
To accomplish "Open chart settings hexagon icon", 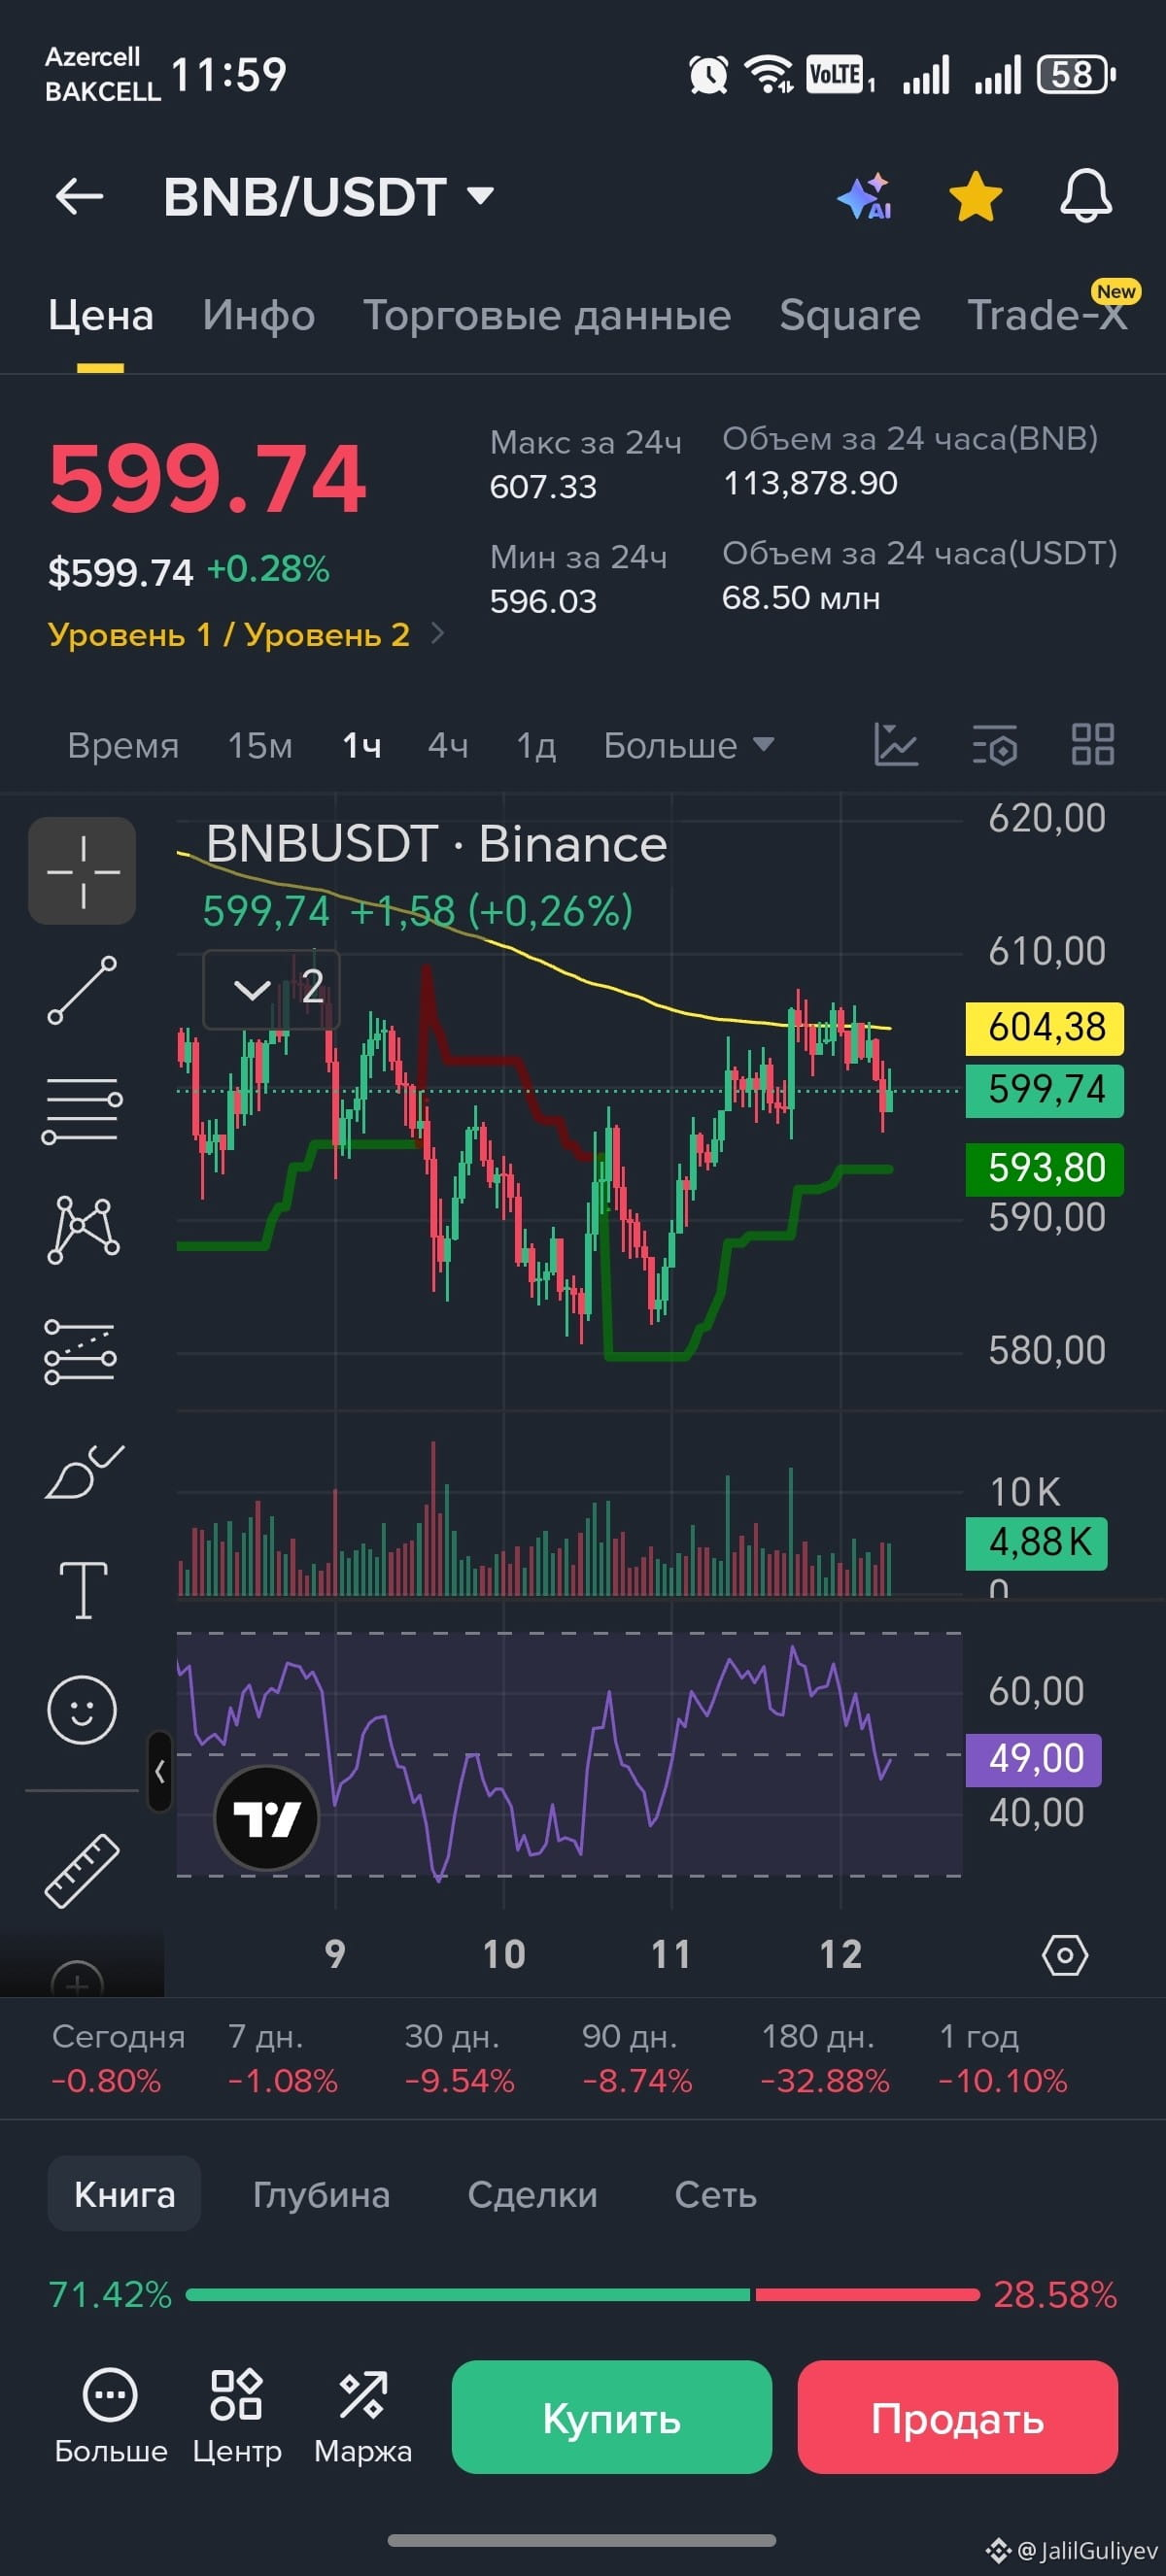I will click(x=1065, y=1954).
